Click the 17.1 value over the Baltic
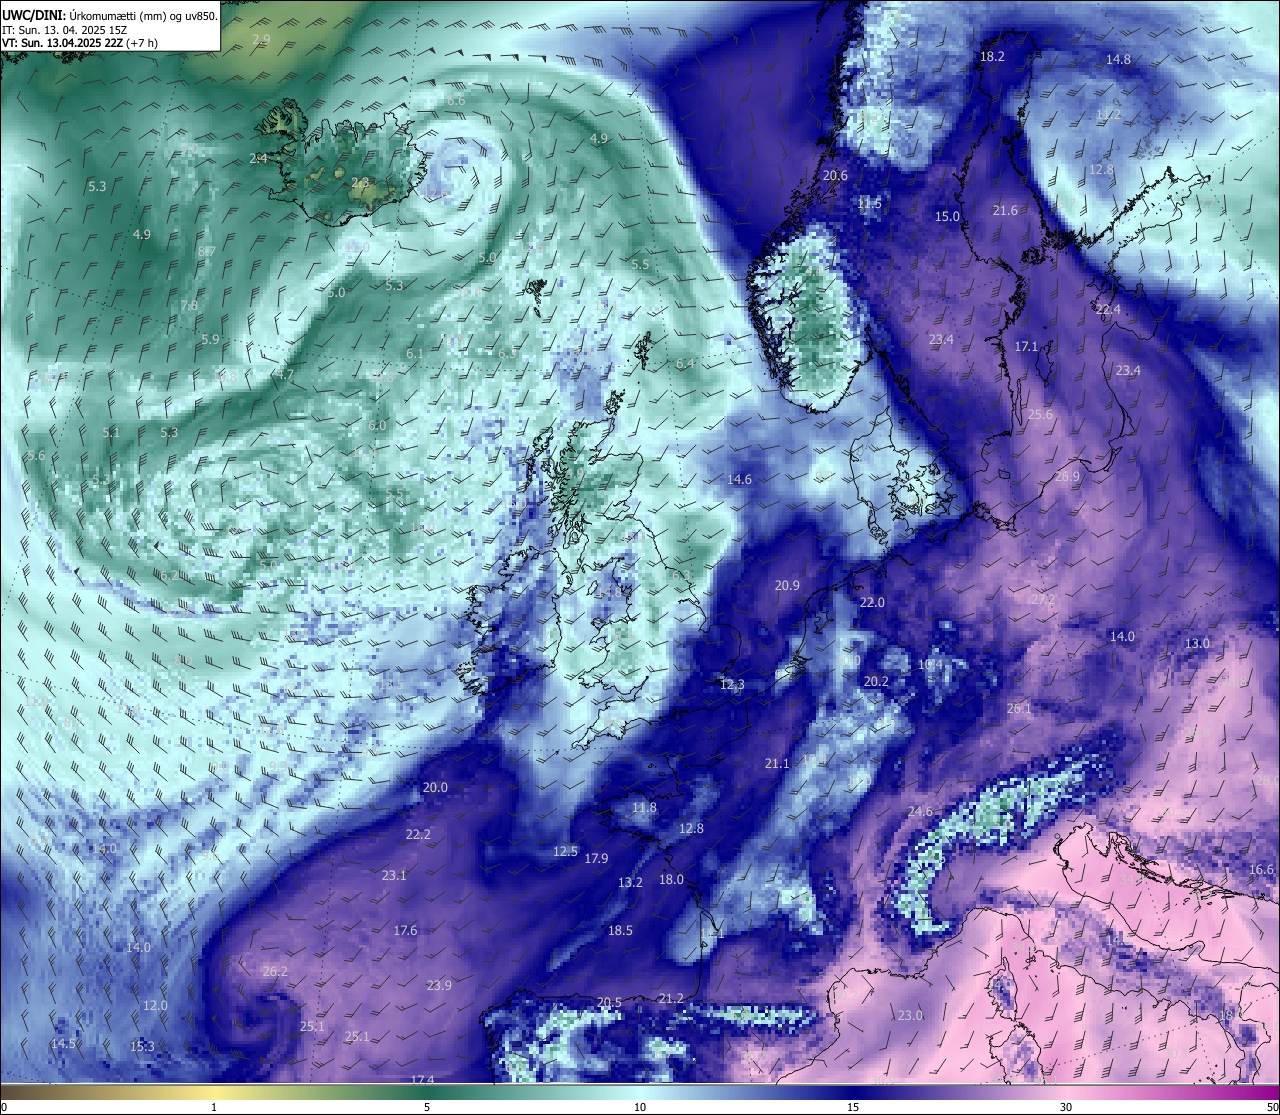 coord(1027,347)
